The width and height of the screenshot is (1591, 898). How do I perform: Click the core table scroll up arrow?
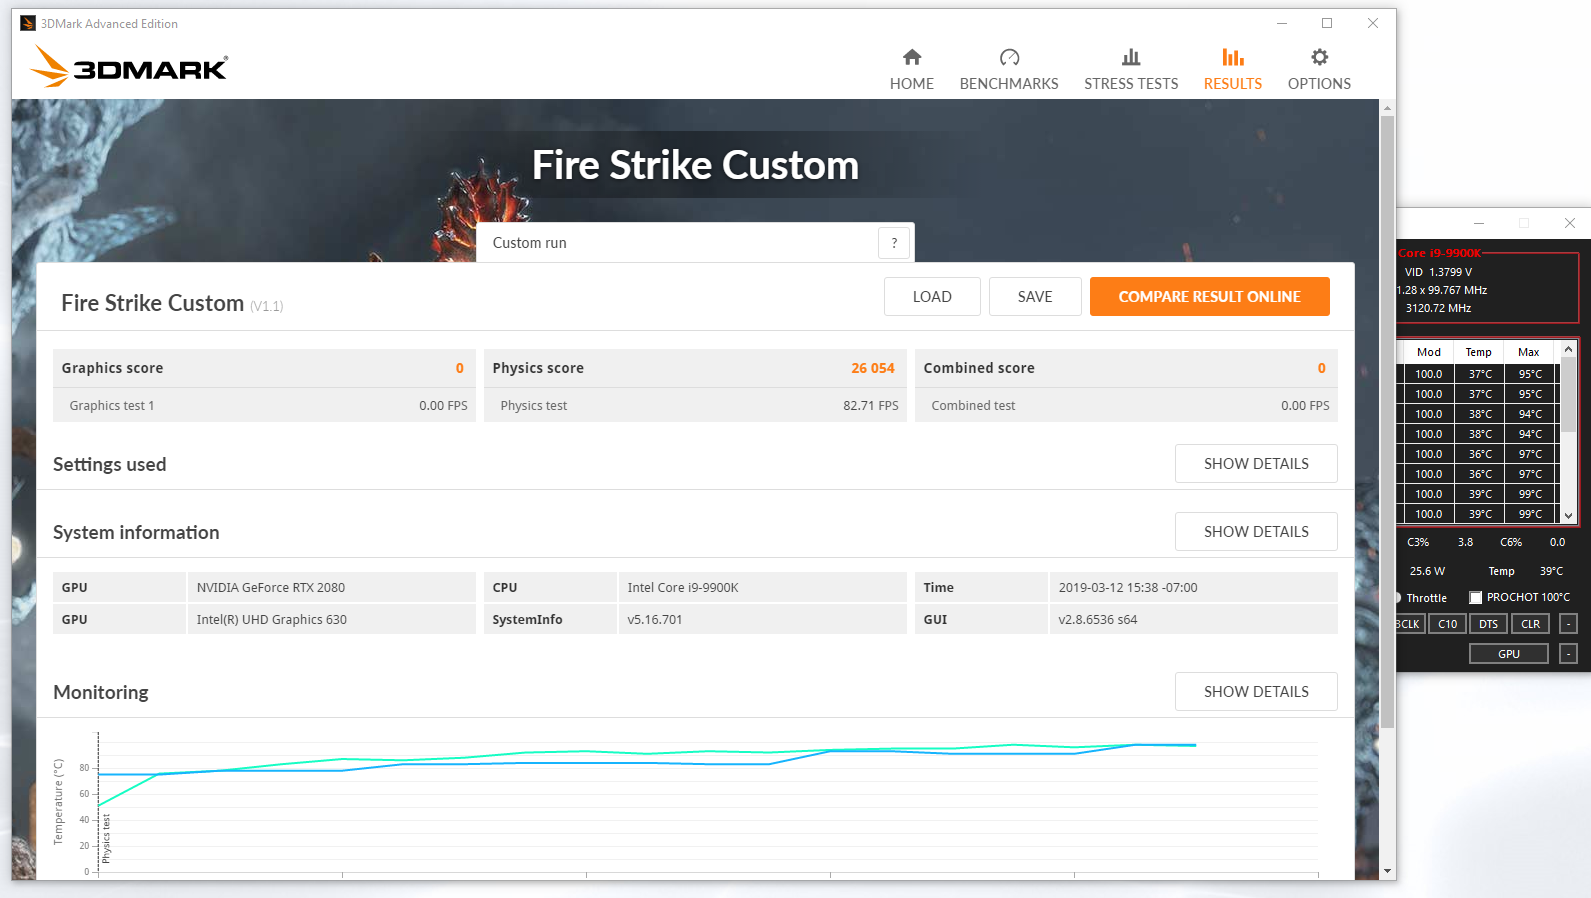pyautogui.click(x=1569, y=349)
